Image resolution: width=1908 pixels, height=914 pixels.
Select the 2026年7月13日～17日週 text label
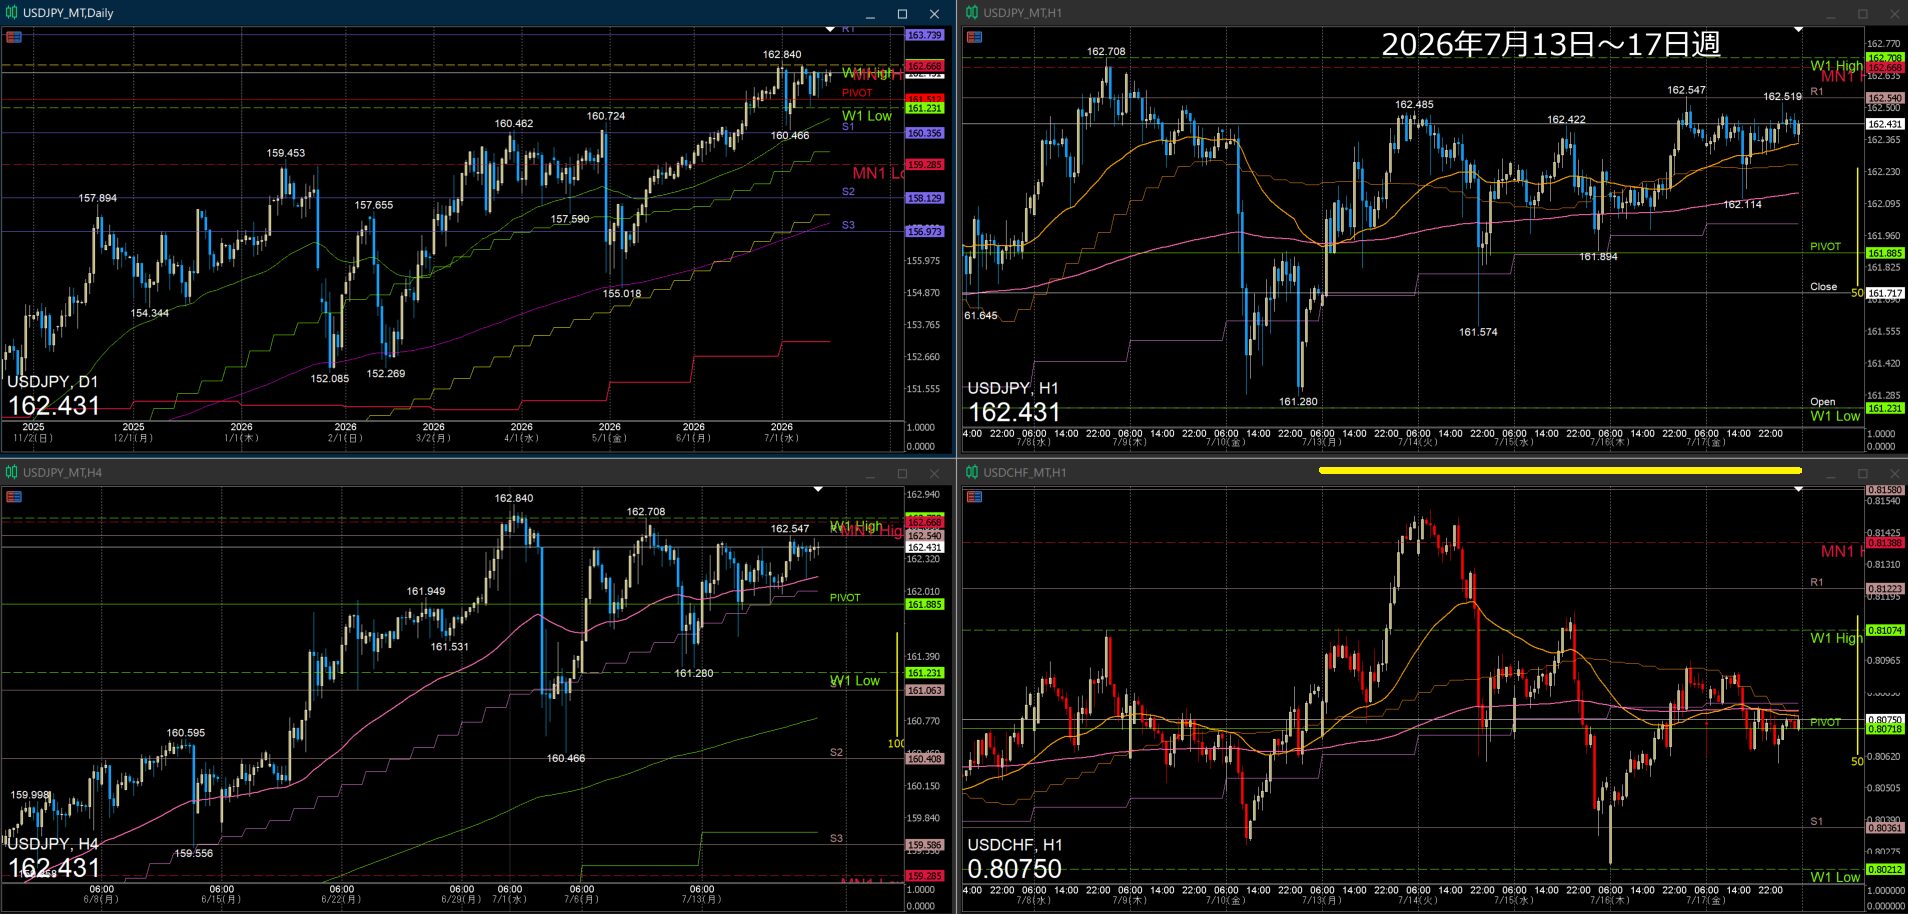[x=1551, y=45]
